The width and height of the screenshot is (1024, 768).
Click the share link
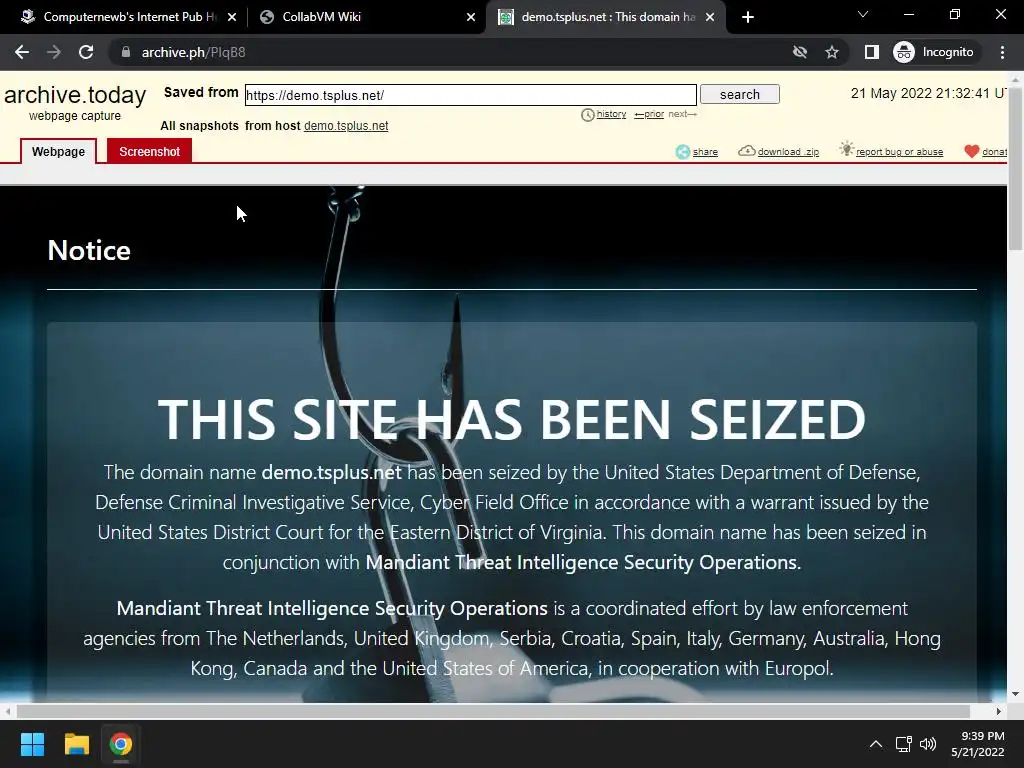click(705, 152)
